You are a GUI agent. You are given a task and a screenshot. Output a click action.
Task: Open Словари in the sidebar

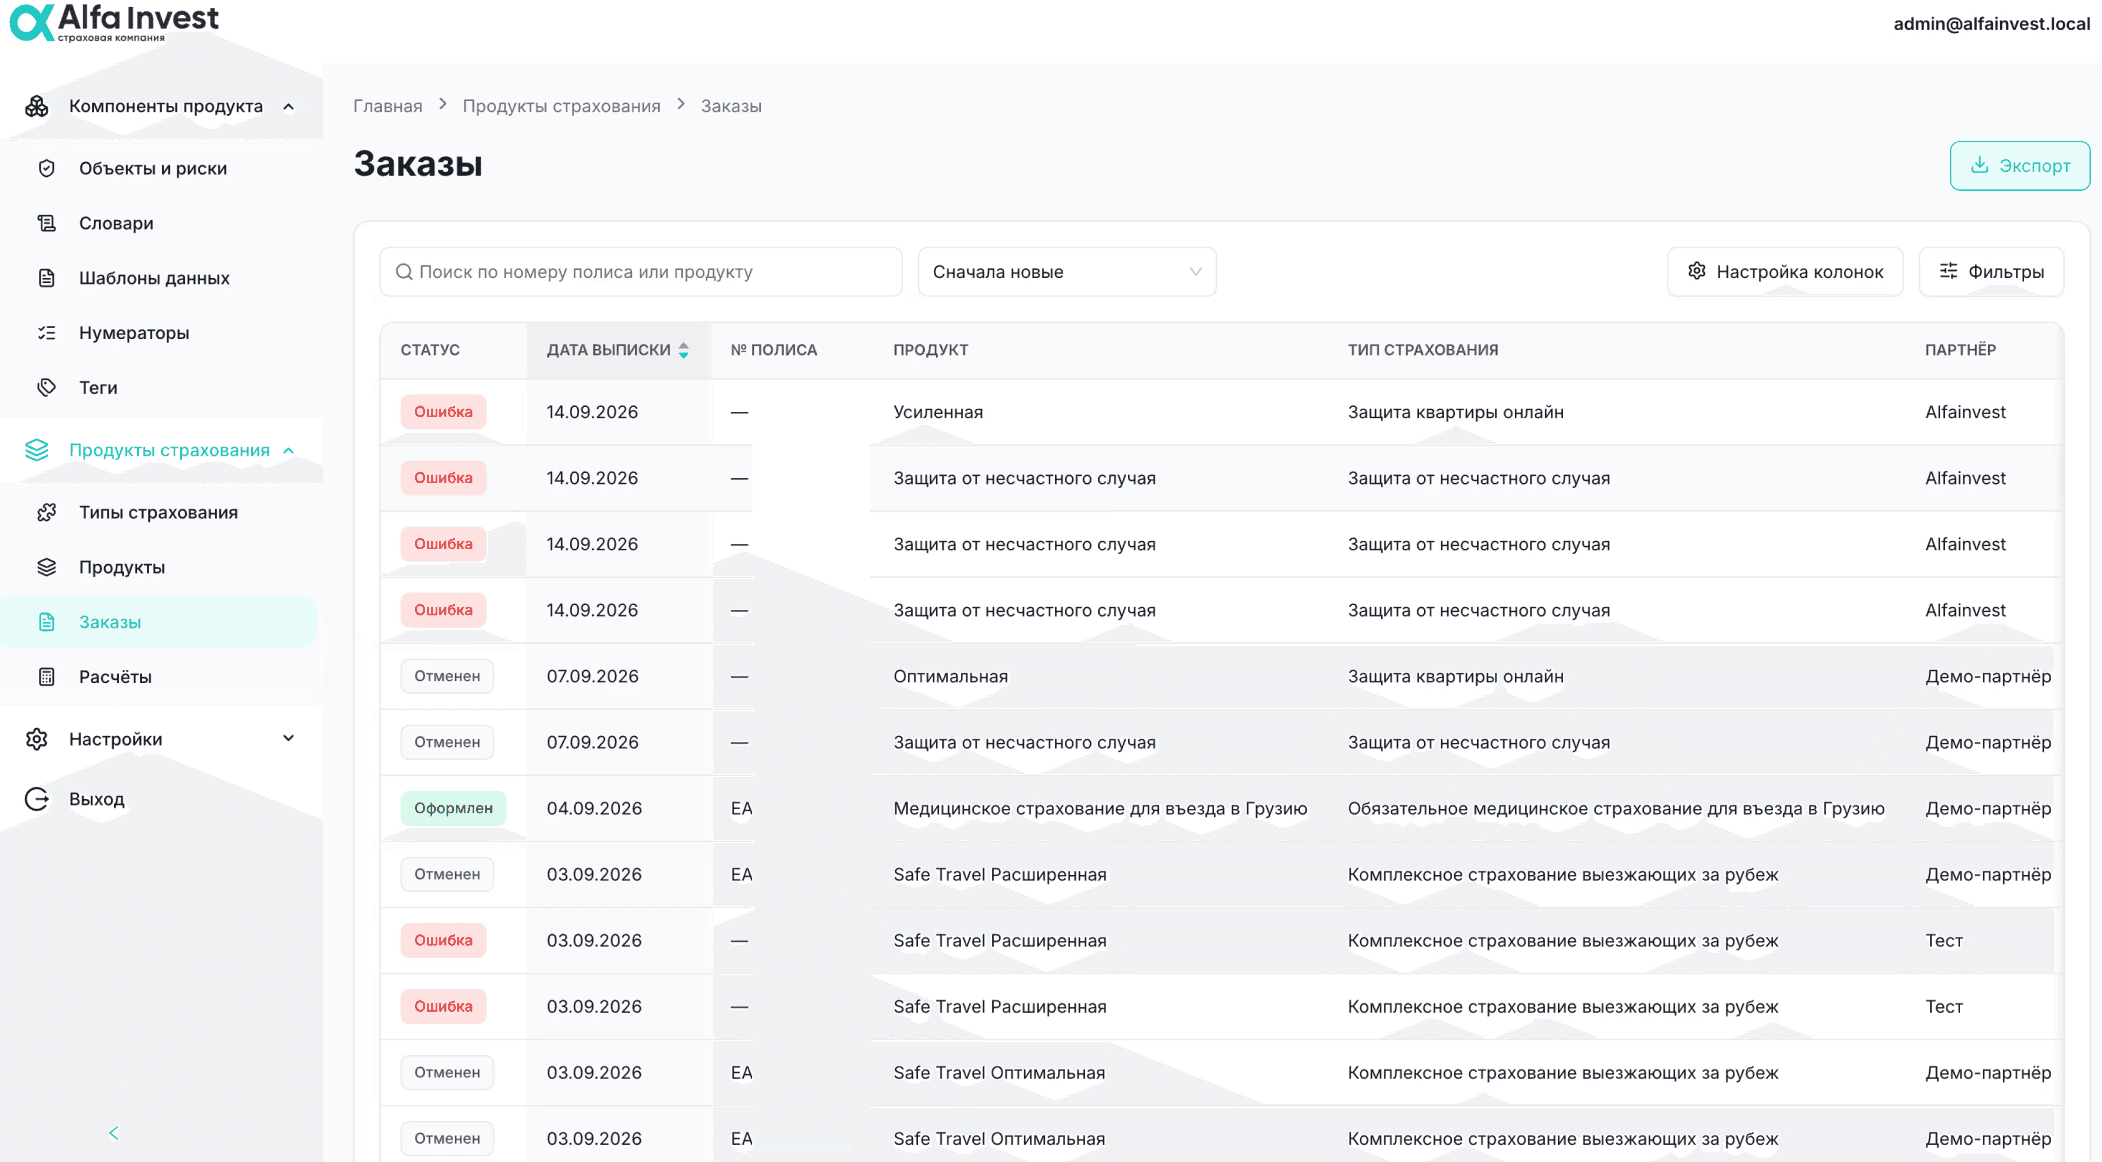[116, 223]
